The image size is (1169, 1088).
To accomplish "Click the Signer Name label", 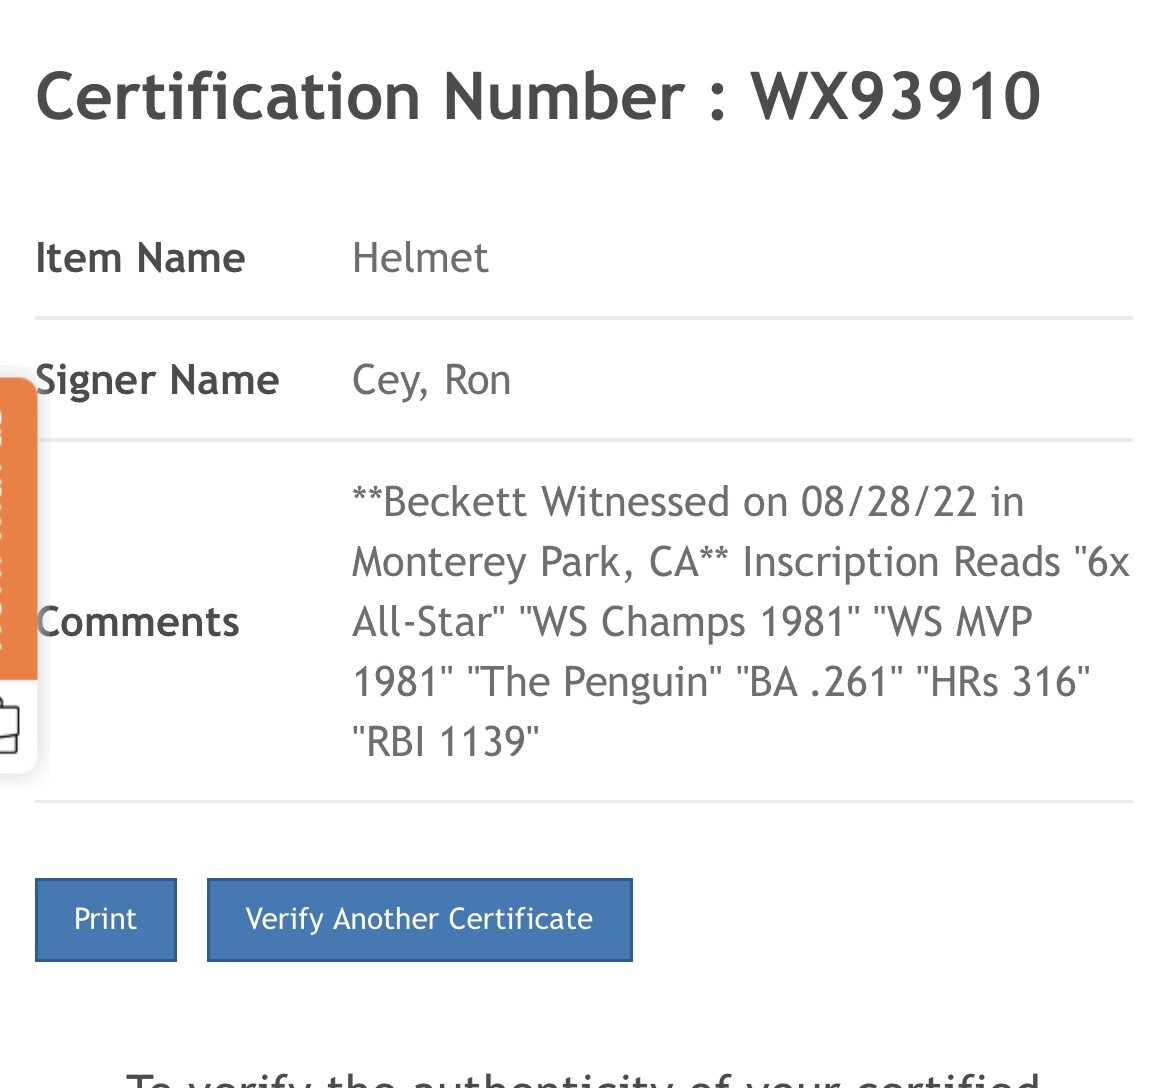I will [x=157, y=380].
